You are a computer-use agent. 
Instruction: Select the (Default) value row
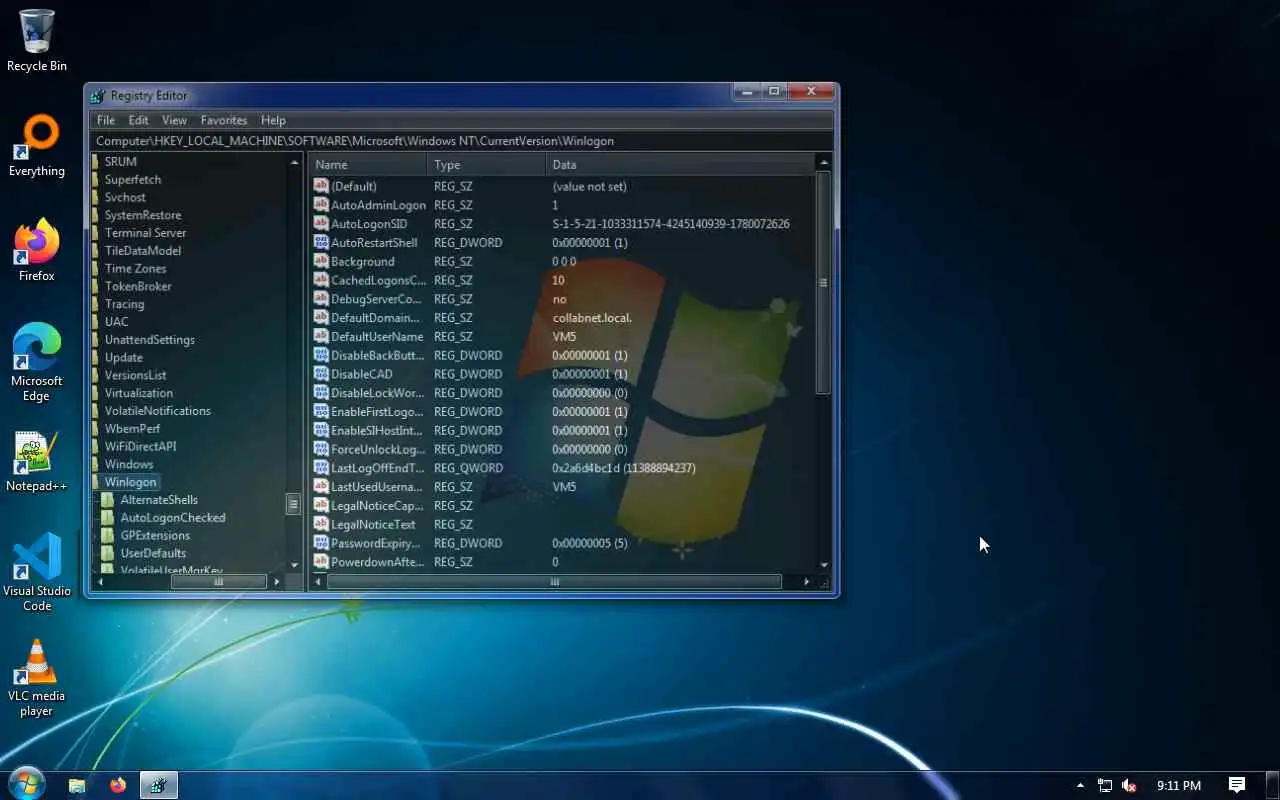click(563, 186)
